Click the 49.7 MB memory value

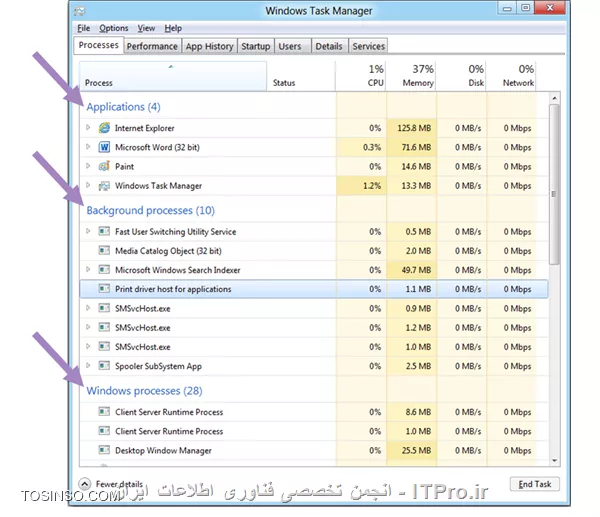pyautogui.click(x=416, y=270)
